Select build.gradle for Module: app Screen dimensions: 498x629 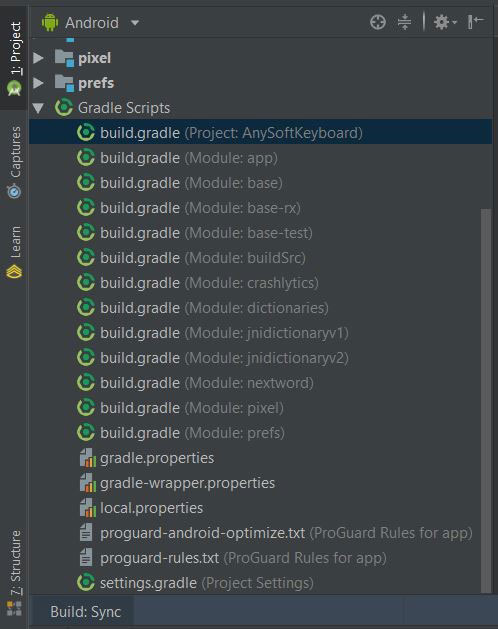pos(189,158)
